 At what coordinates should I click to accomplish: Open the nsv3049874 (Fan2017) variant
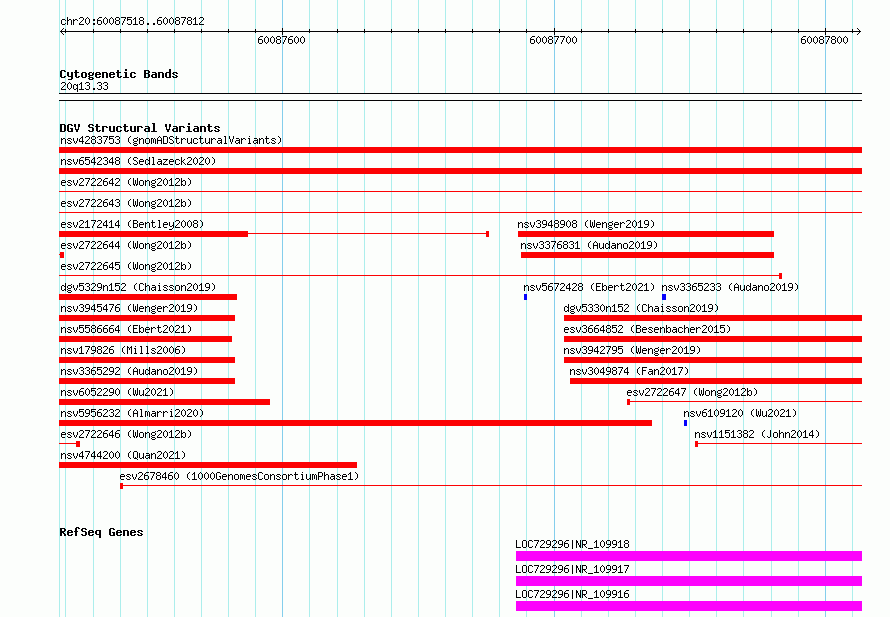click(629, 371)
